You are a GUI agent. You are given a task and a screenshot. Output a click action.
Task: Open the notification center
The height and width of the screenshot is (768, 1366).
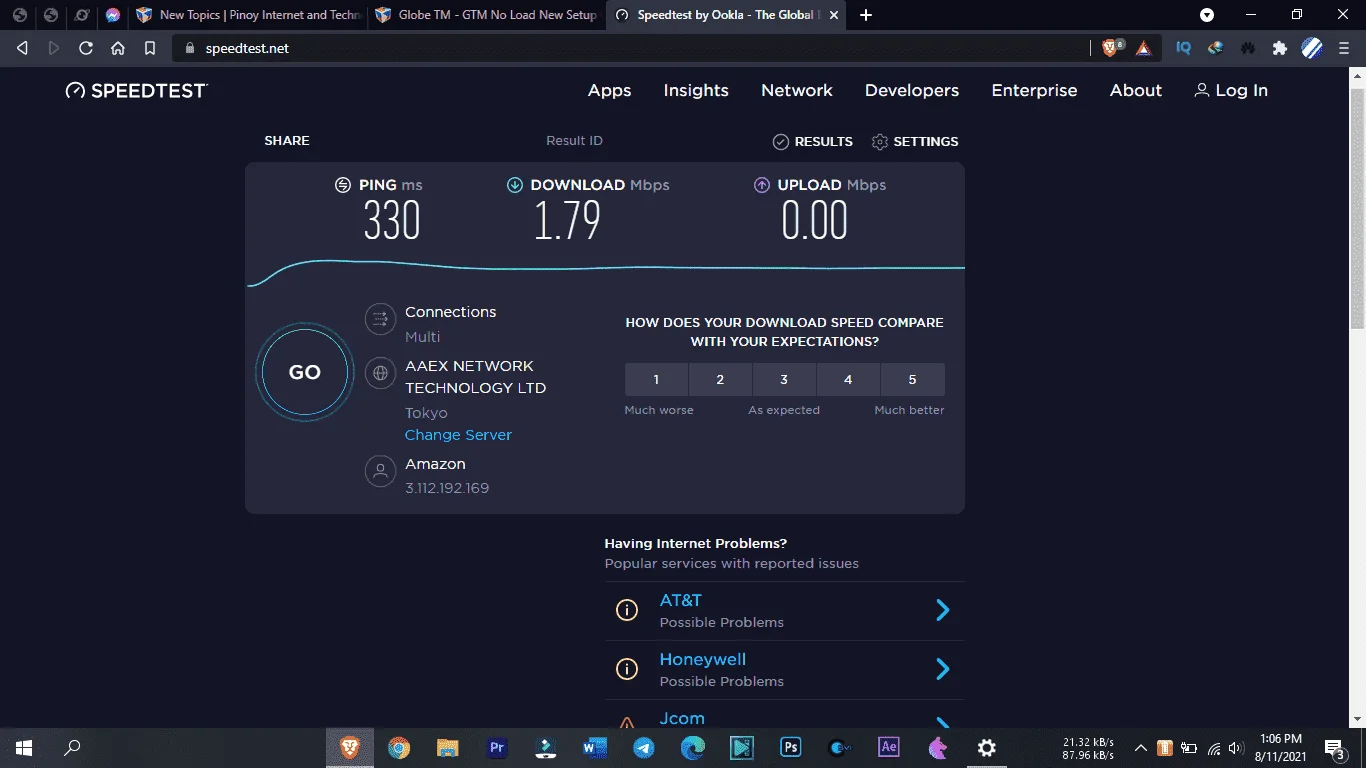(x=1334, y=748)
